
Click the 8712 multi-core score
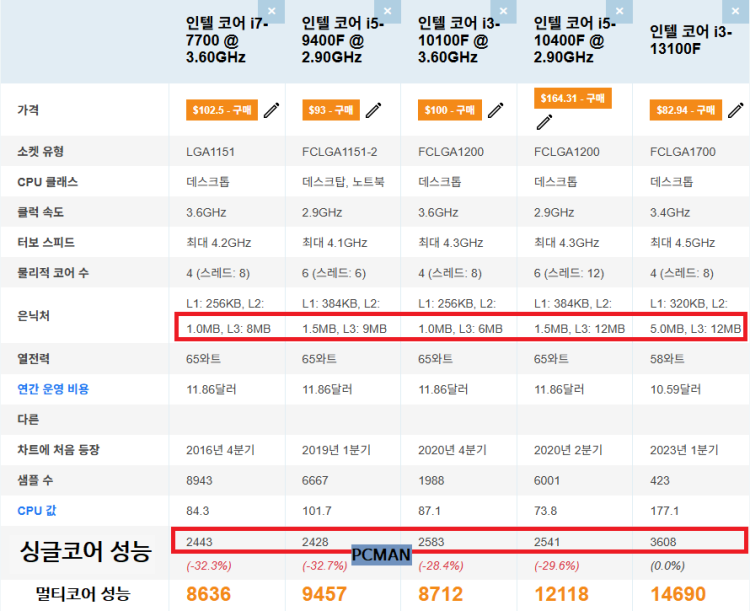pos(441,594)
